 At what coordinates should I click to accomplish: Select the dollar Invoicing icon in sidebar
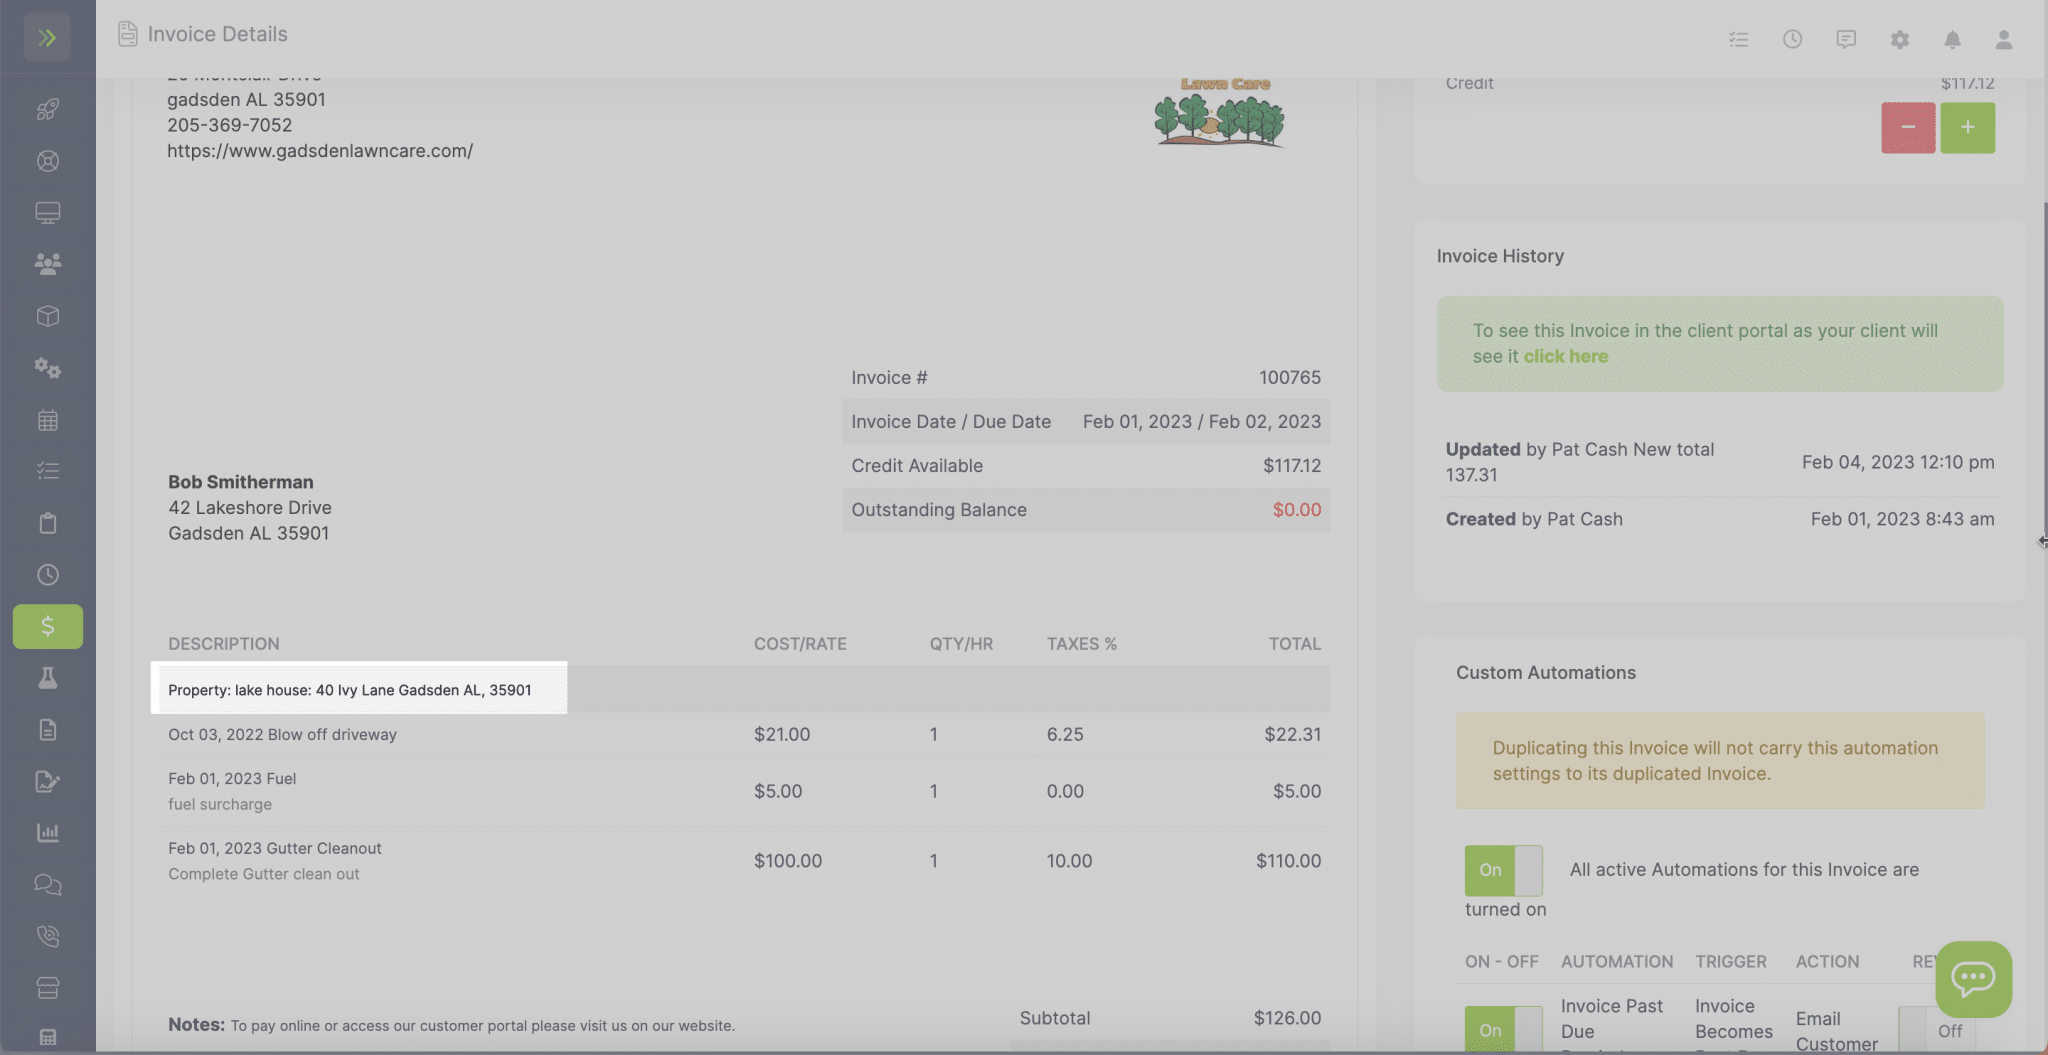(x=47, y=627)
